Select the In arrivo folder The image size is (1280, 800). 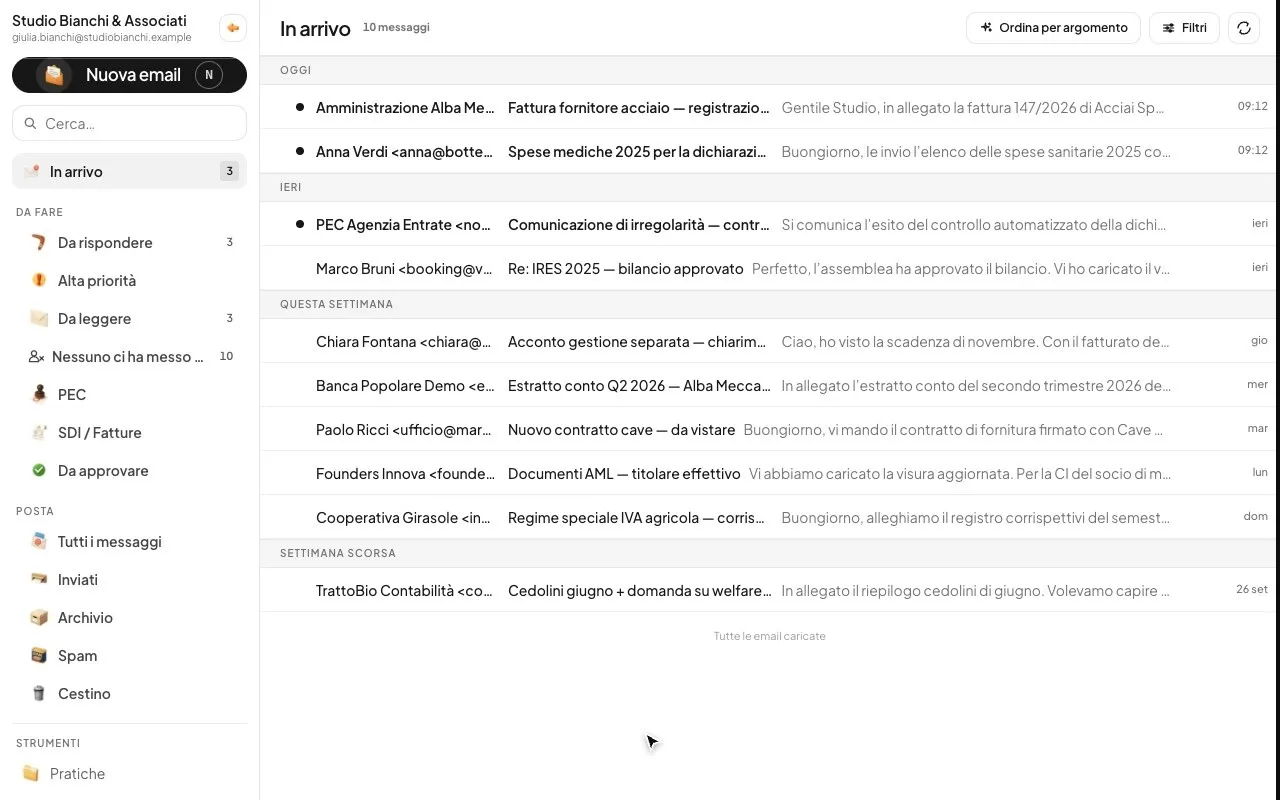coord(129,171)
